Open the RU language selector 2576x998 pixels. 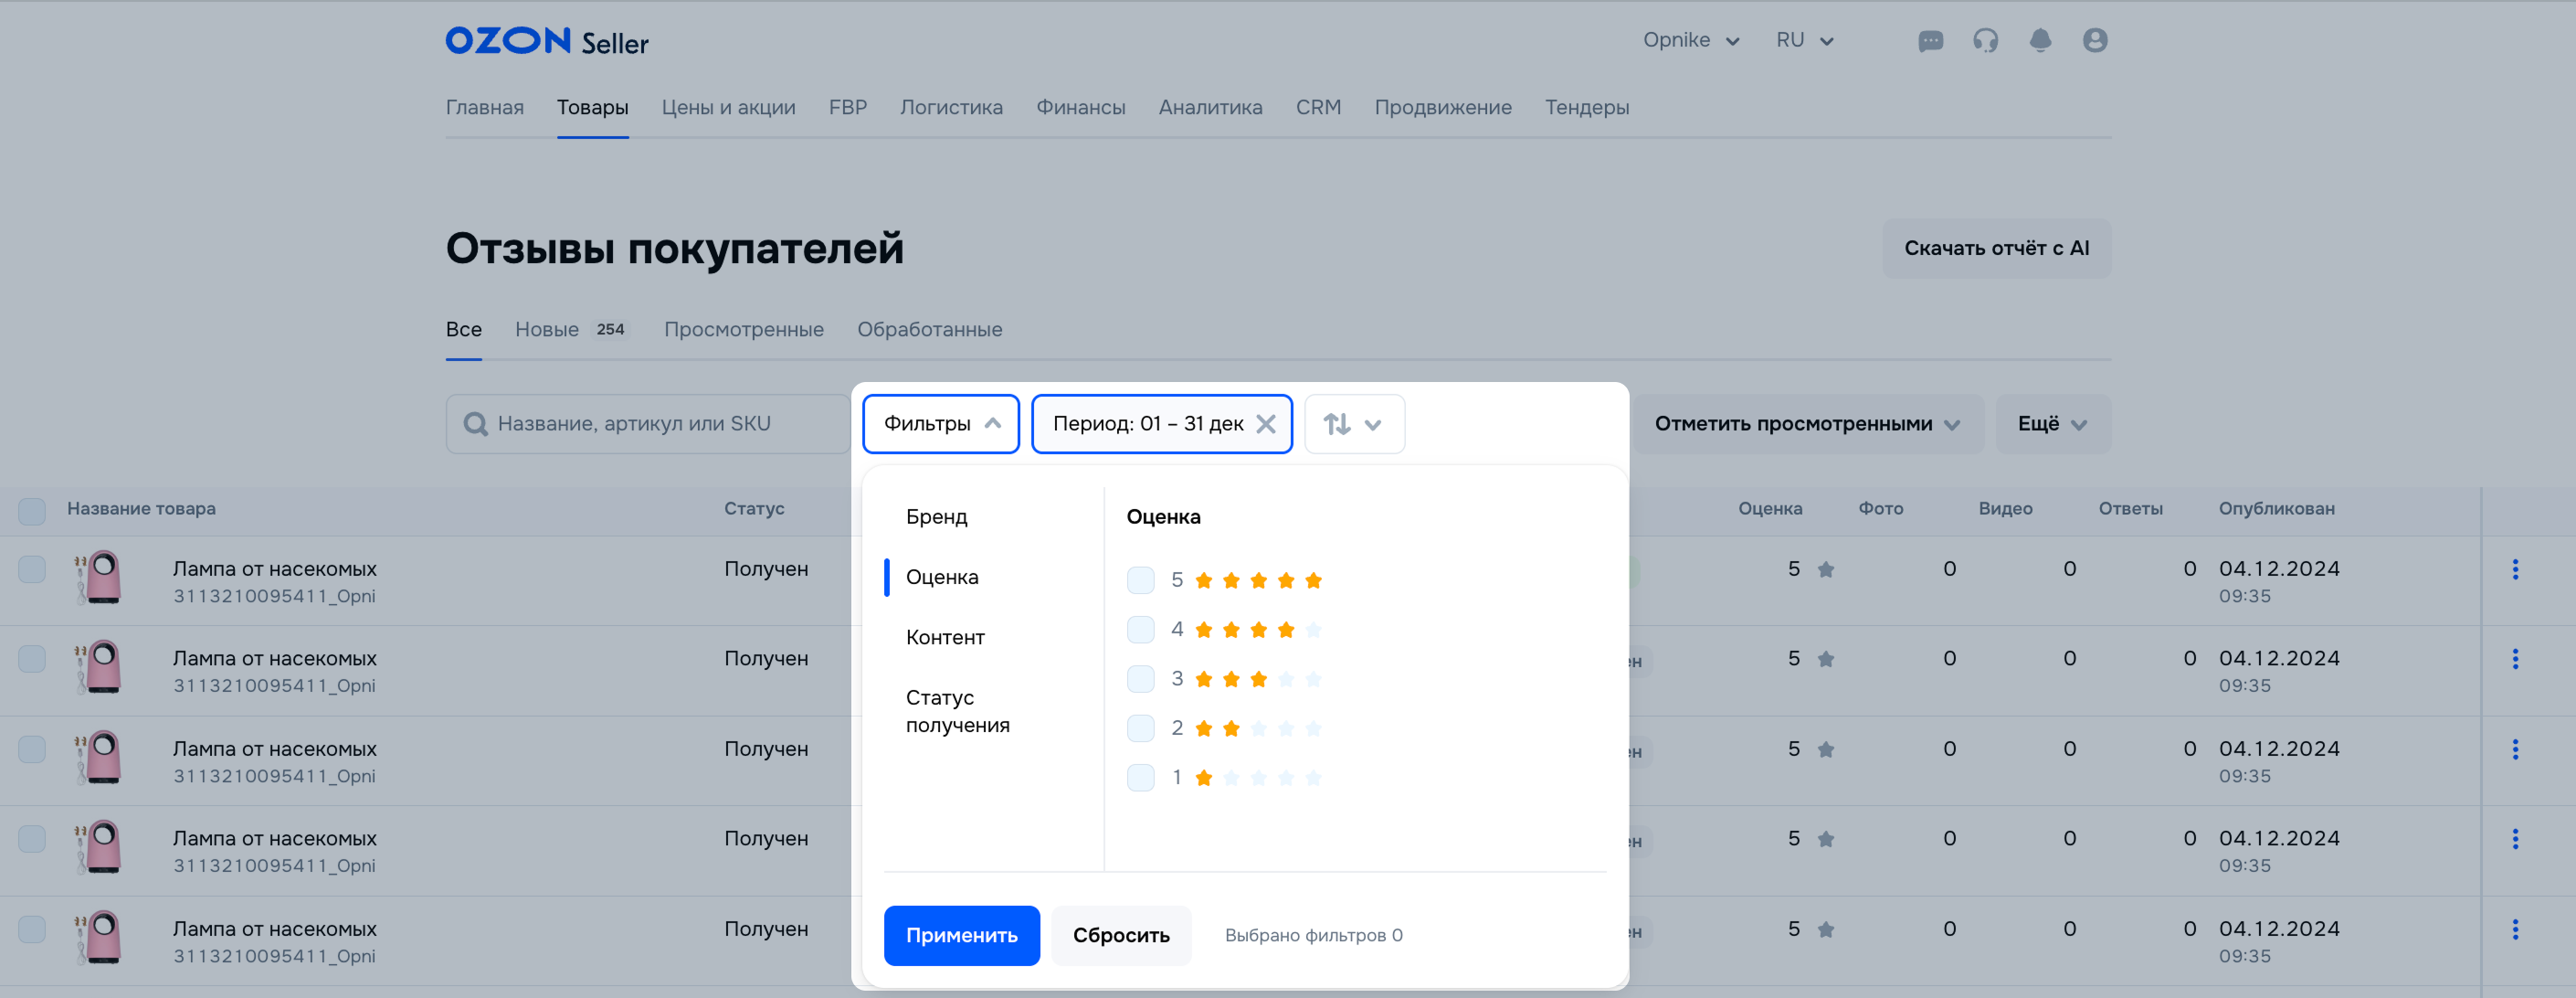pos(1804,41)
